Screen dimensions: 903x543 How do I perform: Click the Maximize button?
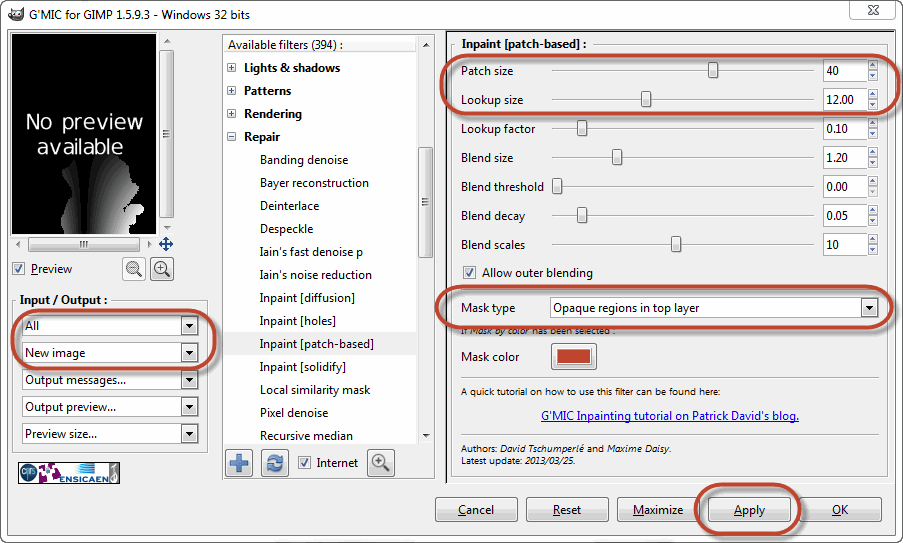click(658, 510)
